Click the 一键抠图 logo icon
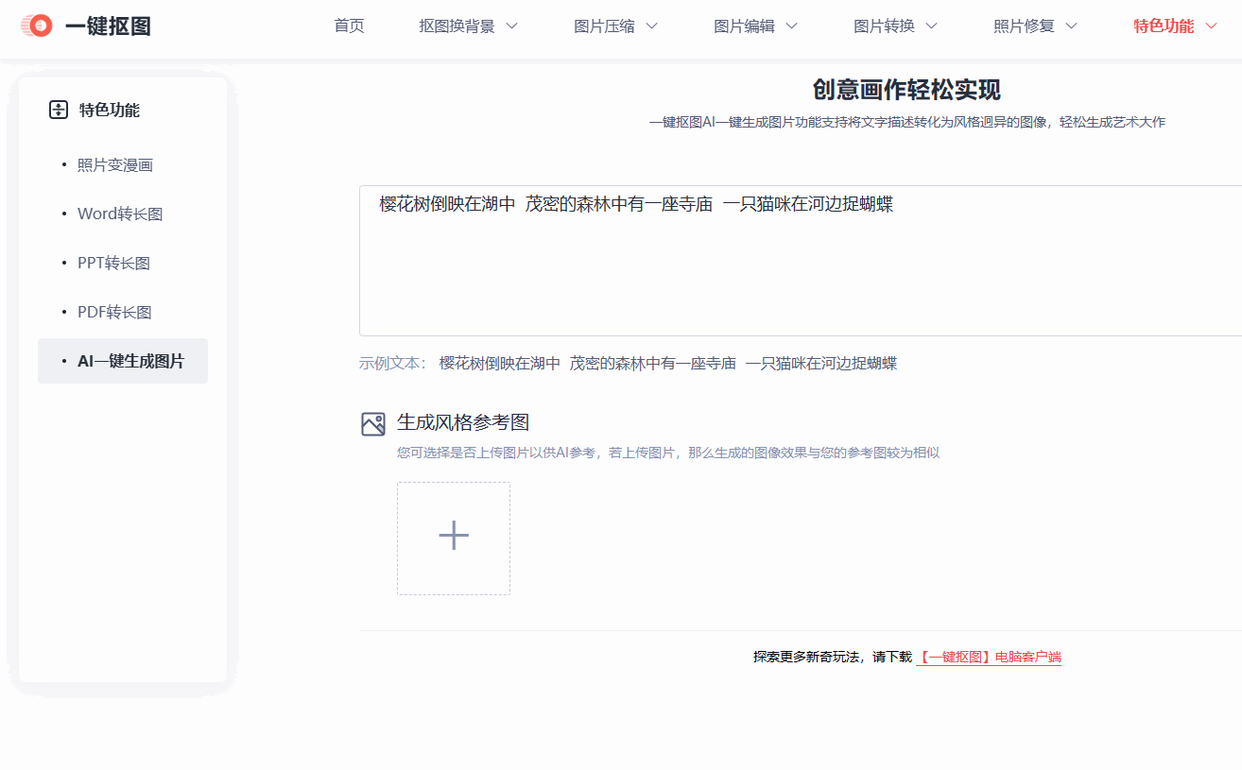Viewport: 1242px width, 770px height. pyautogui.click(x=37, y=26)
